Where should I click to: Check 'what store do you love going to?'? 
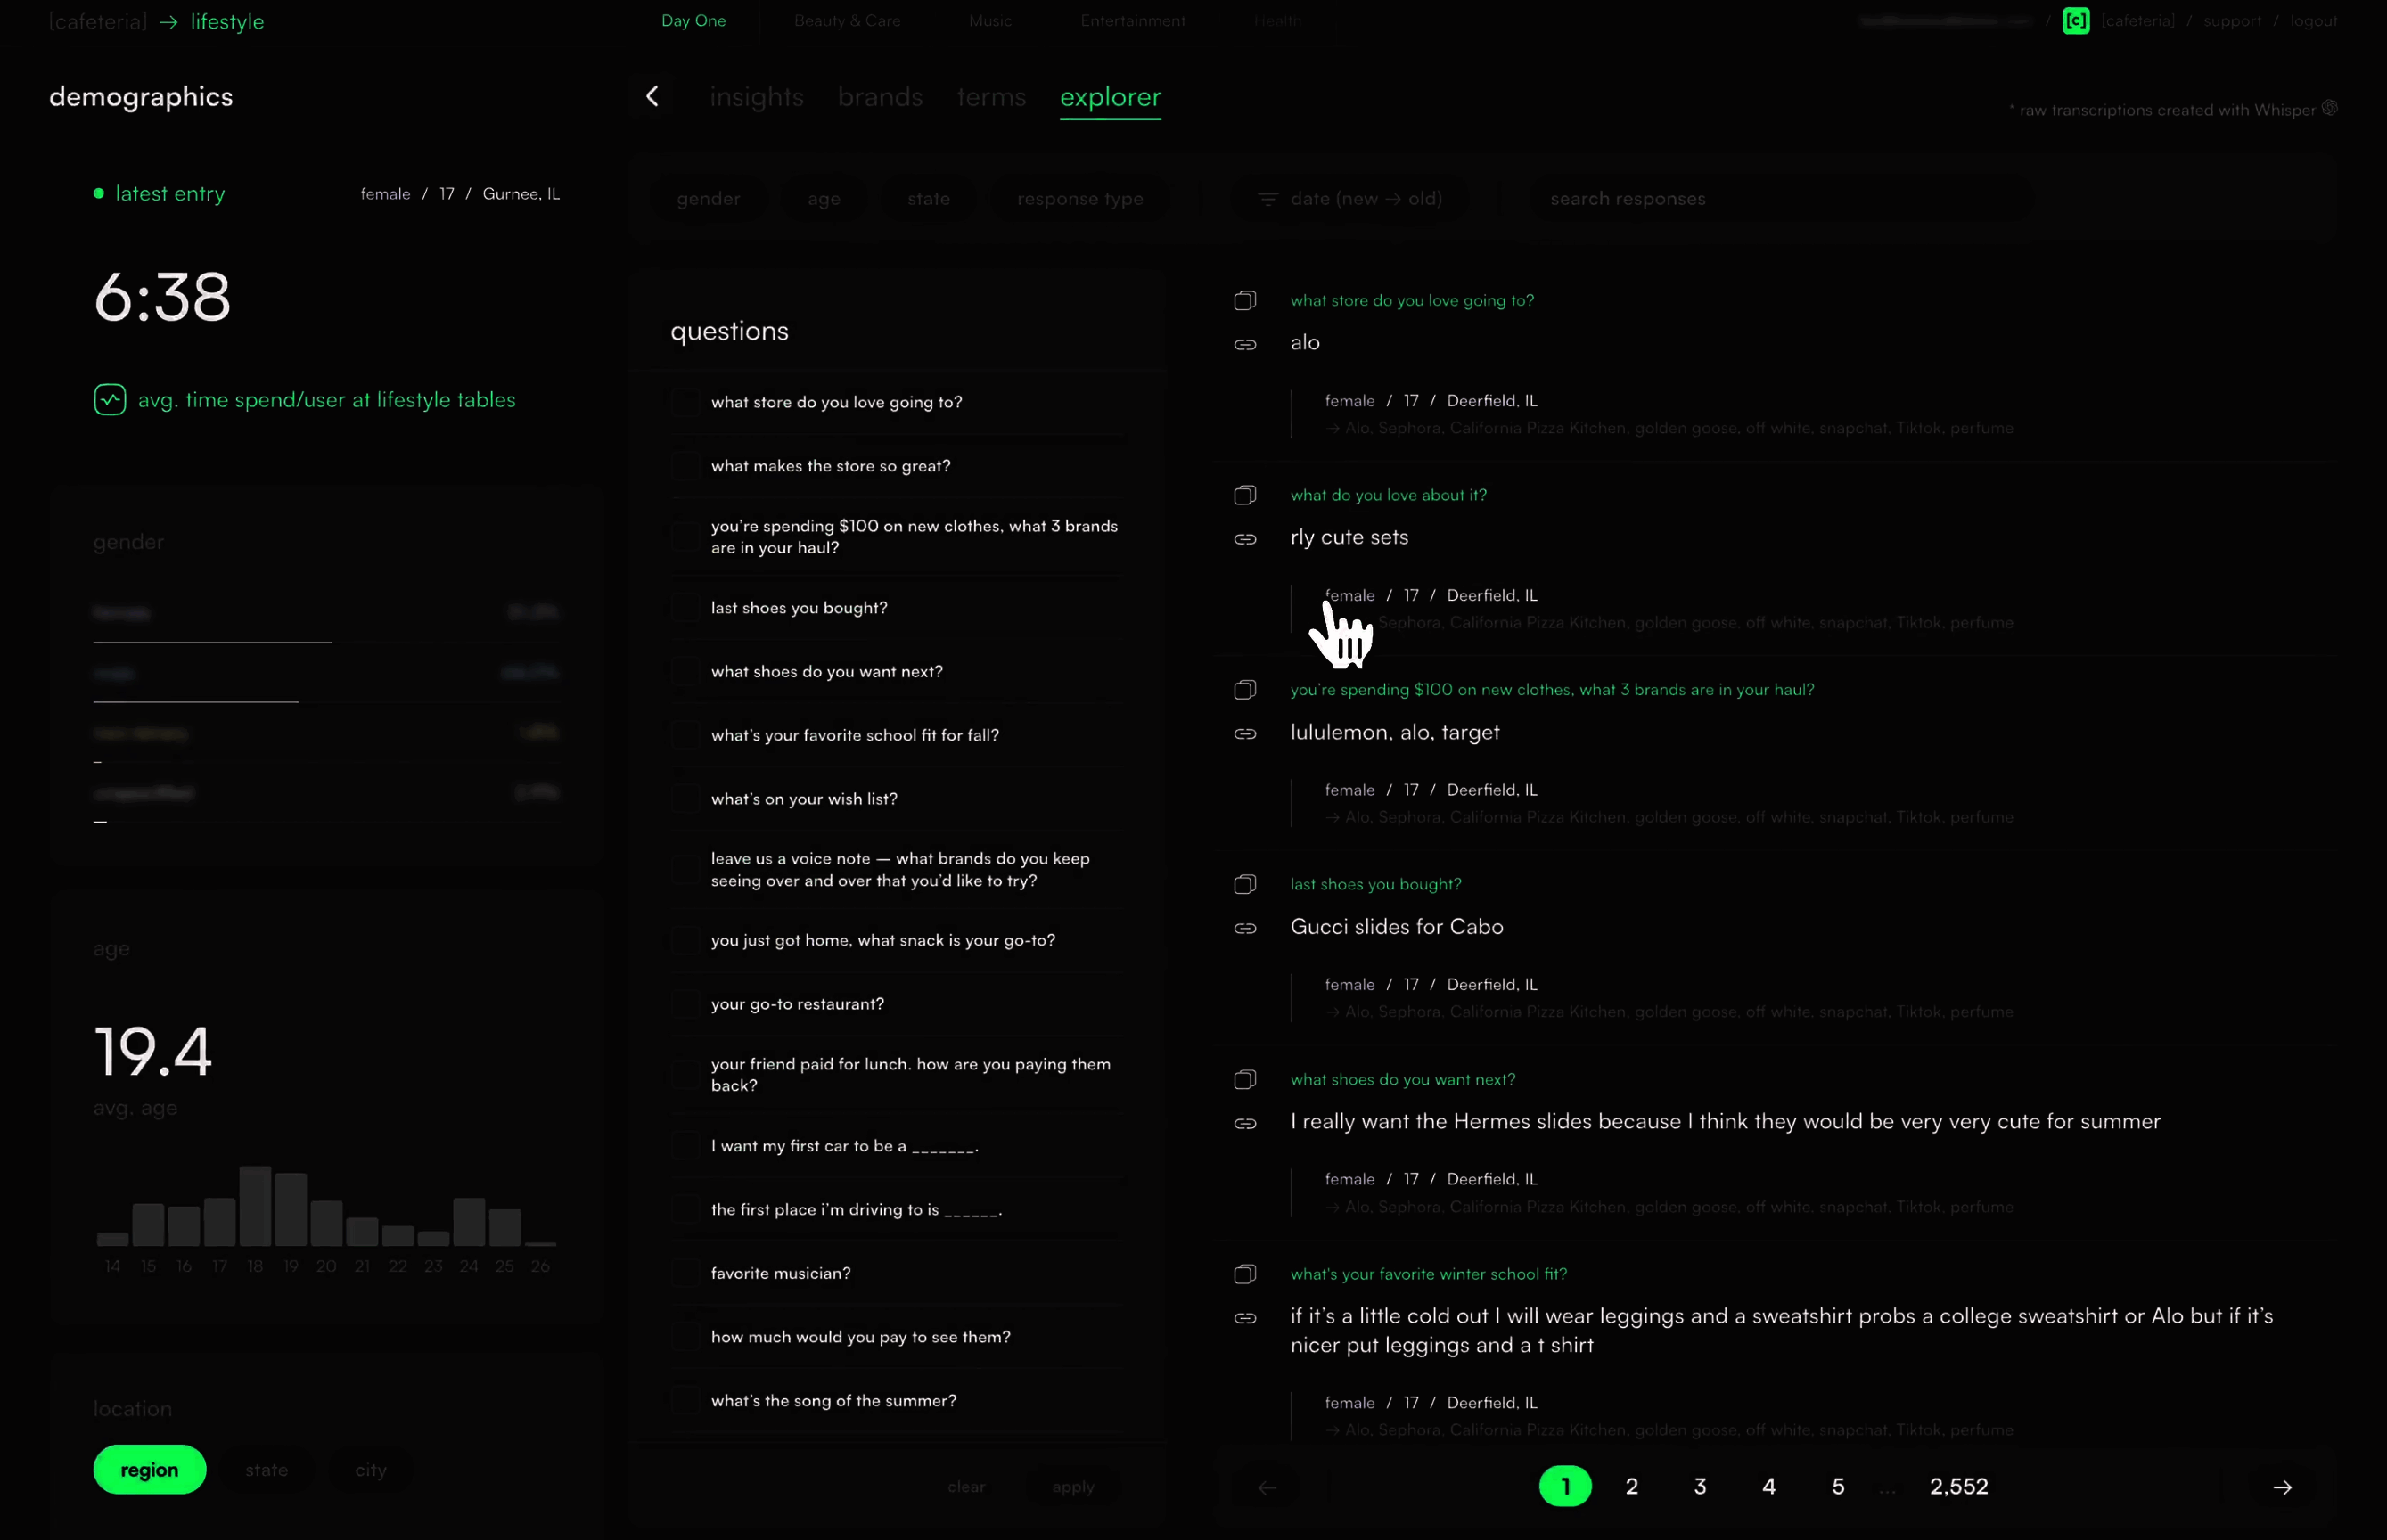(x=685, y=402)
